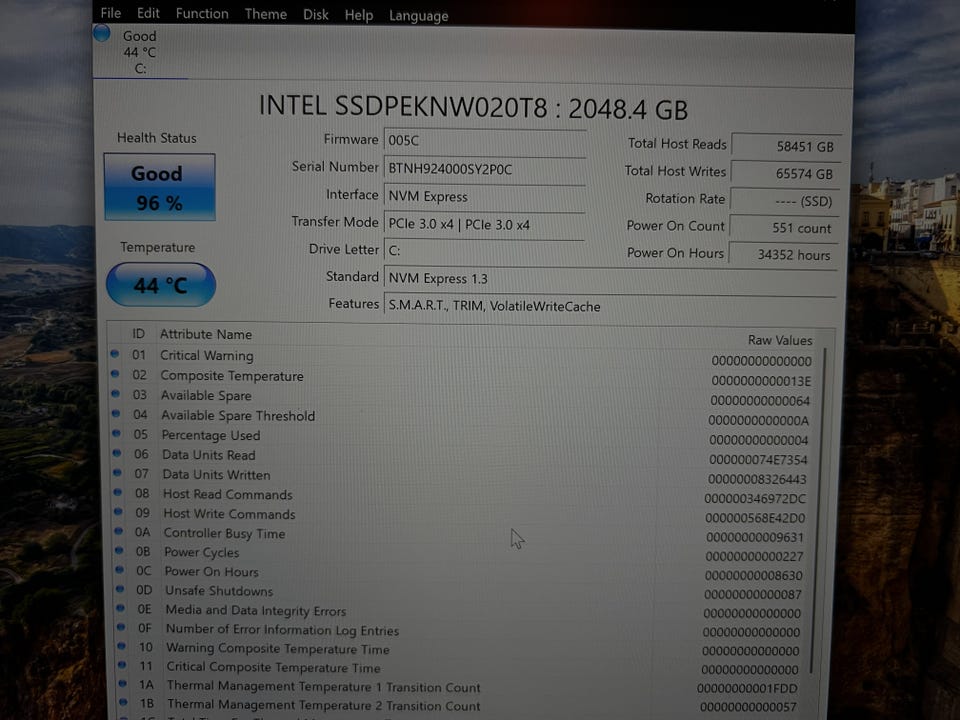Click the status icon beside Unsafe Shutdowns
The image size is (960, 720).
click(x=118, y=590)
